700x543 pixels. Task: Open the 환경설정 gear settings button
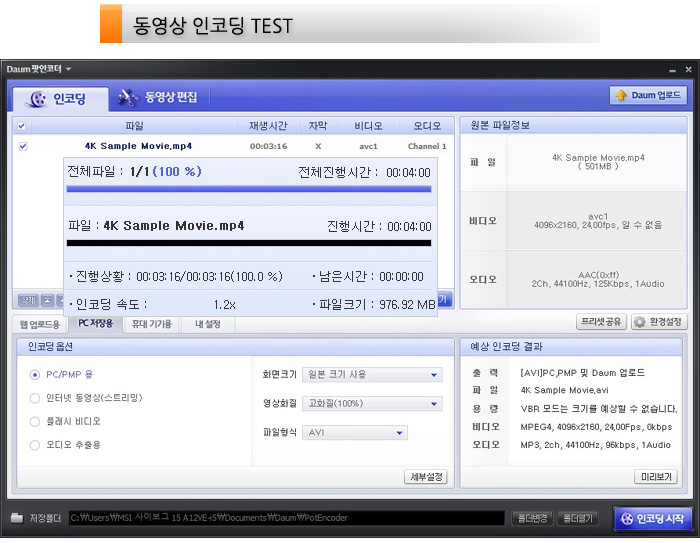(x=658, y=322)
